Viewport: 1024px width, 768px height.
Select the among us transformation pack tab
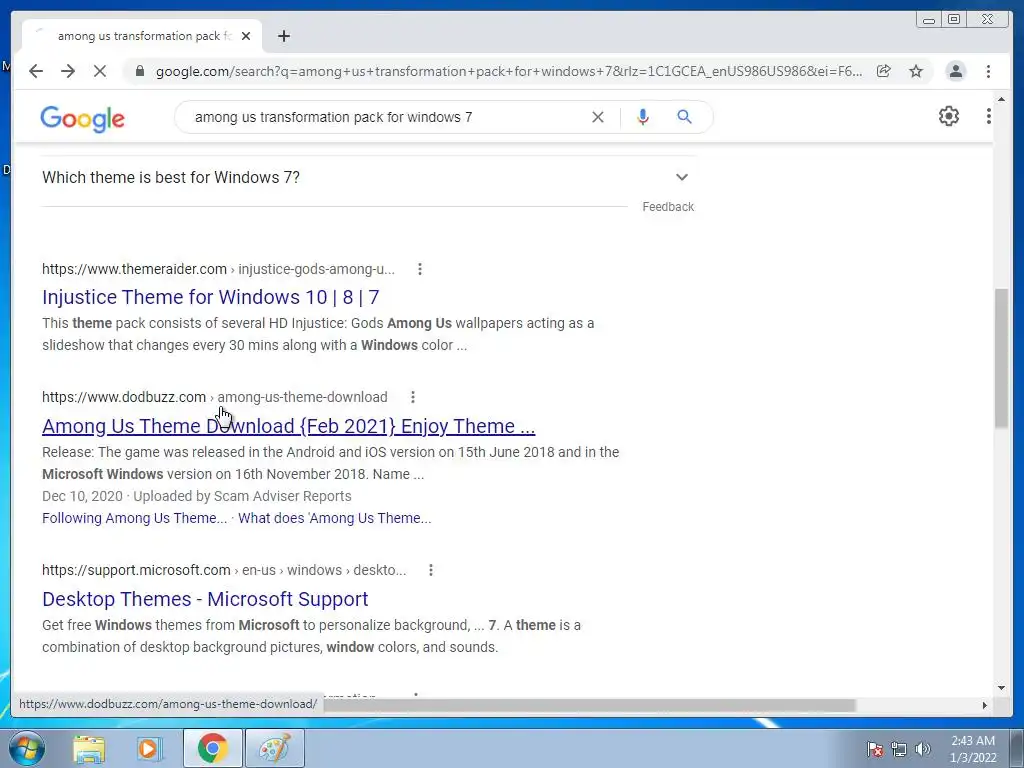tap(140, 36)
